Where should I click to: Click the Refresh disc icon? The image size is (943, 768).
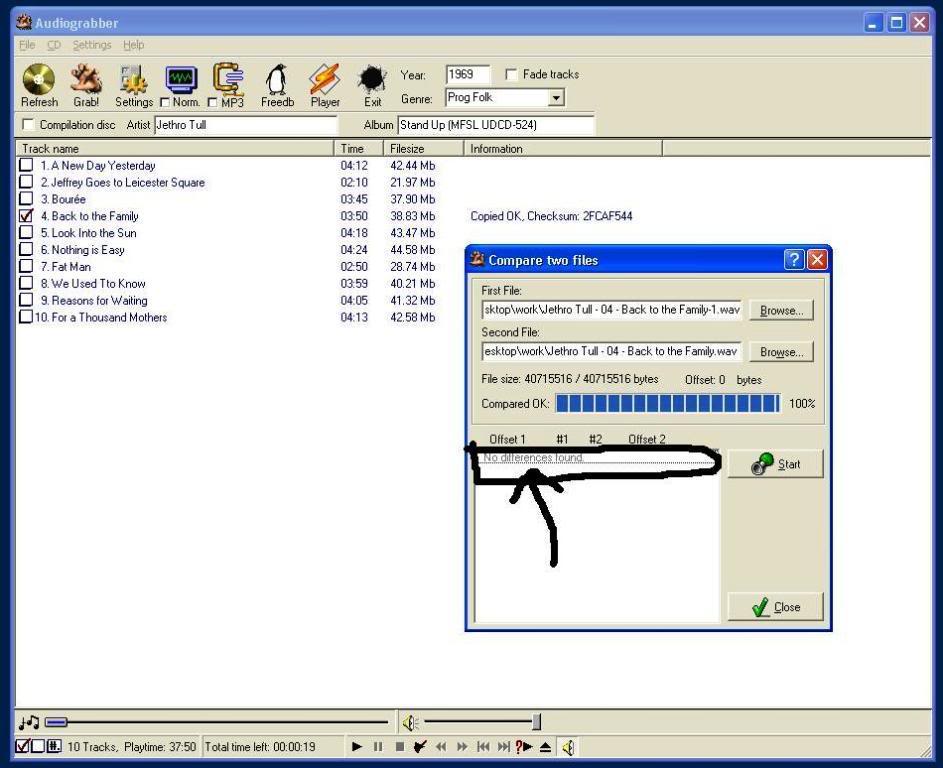pyautogui.click(x=39, y=79)
